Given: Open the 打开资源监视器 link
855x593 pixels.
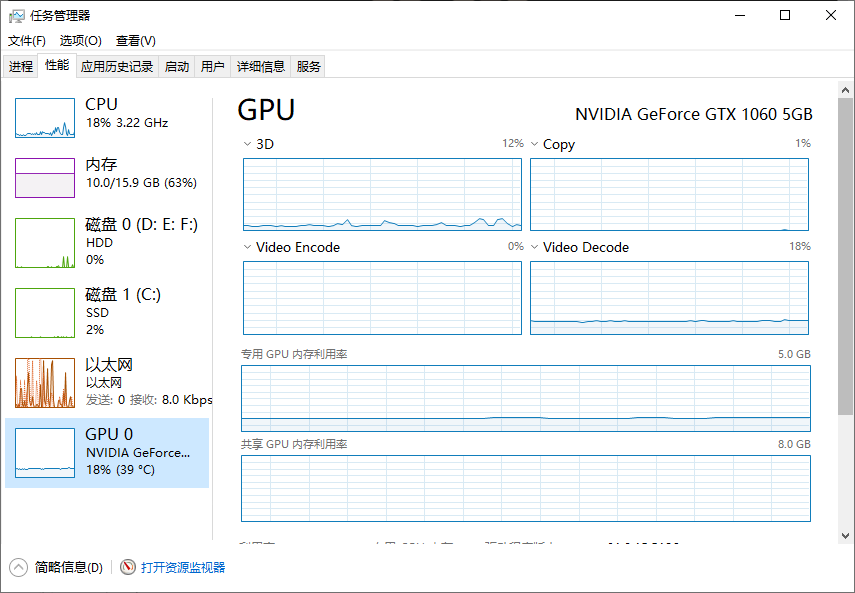Looking at the screenshot, I should [183, 567].
